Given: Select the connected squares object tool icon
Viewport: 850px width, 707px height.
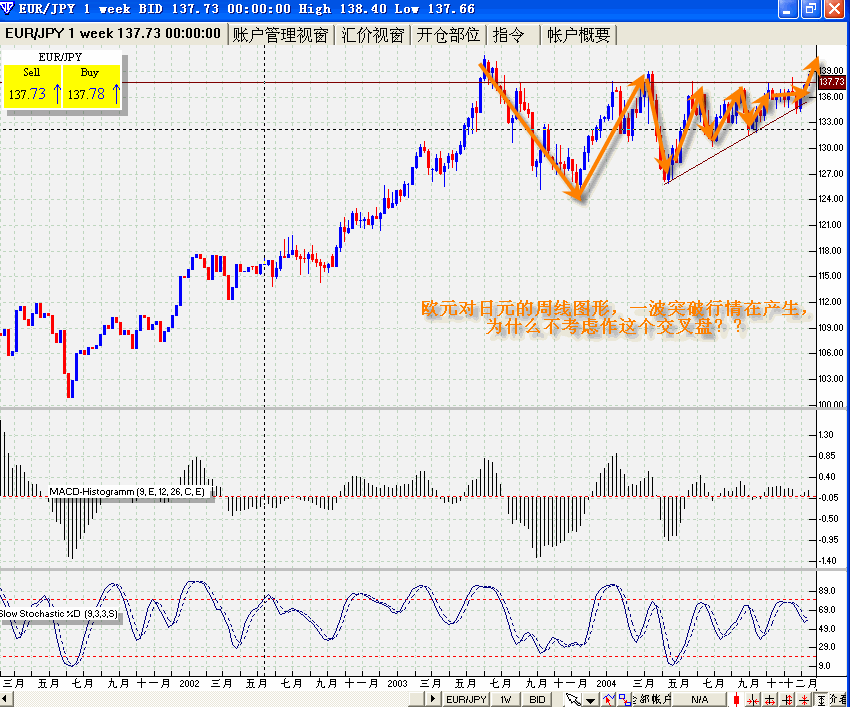Looking at the screenshot, I should (624, 699).
